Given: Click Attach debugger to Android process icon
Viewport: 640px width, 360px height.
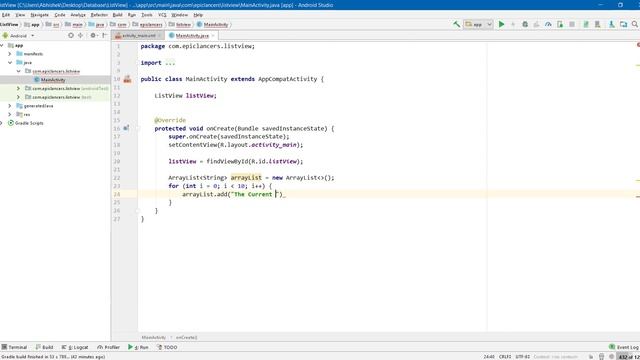Looking at the screenshot, I should tap(560, 24).
